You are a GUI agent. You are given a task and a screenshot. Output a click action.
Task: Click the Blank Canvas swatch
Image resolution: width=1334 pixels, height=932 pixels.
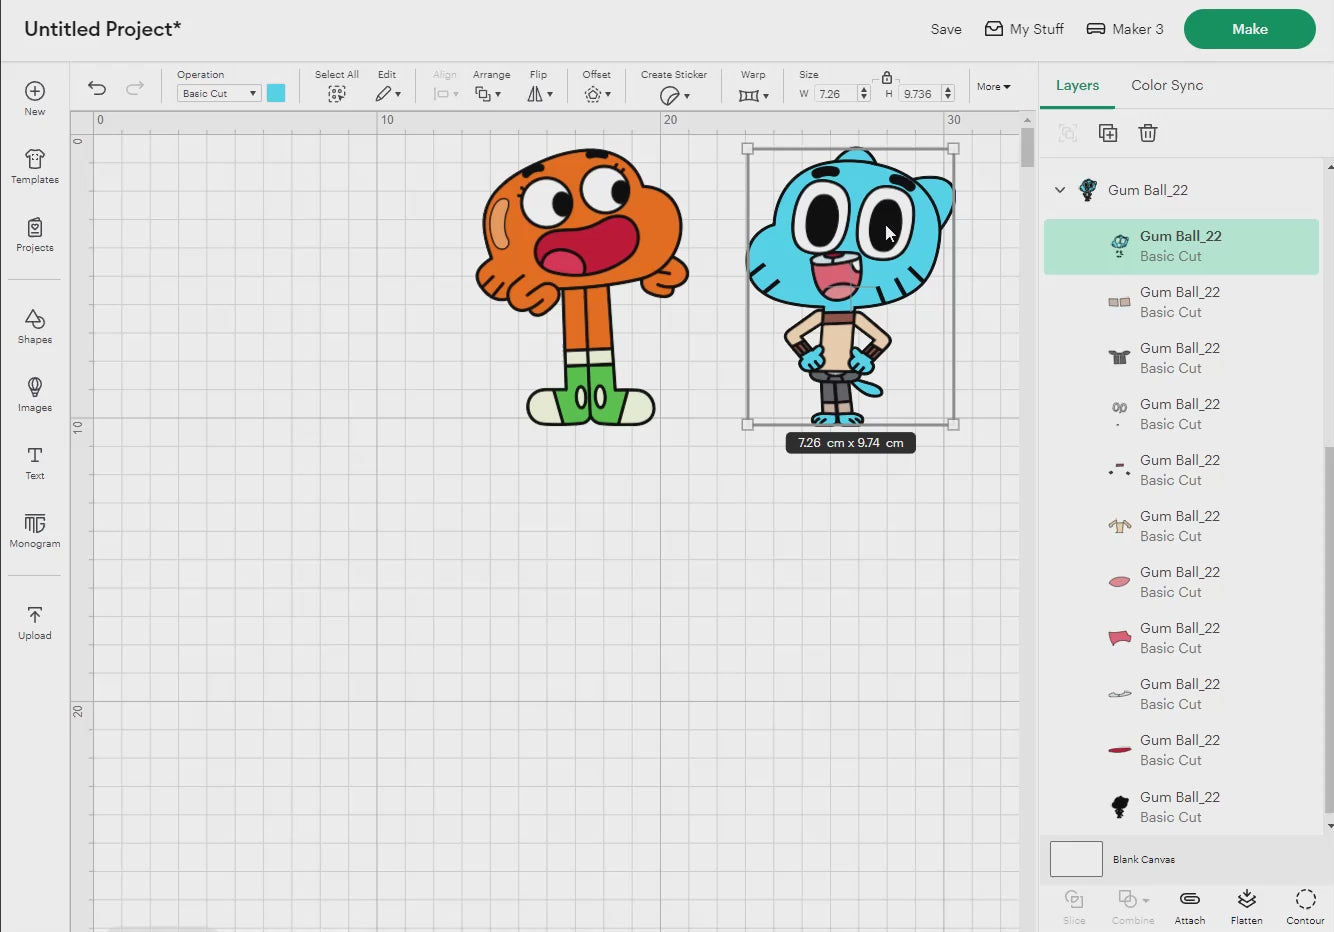click(x=1076, y=859)
